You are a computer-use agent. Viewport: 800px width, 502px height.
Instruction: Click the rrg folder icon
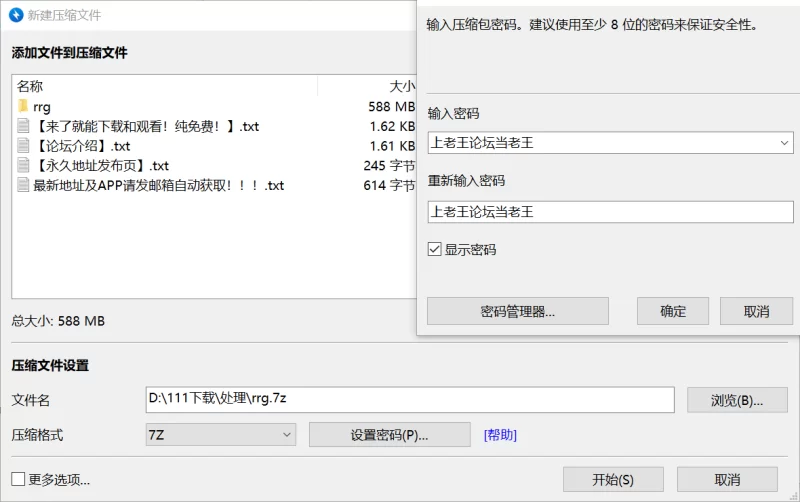[23, 106]
